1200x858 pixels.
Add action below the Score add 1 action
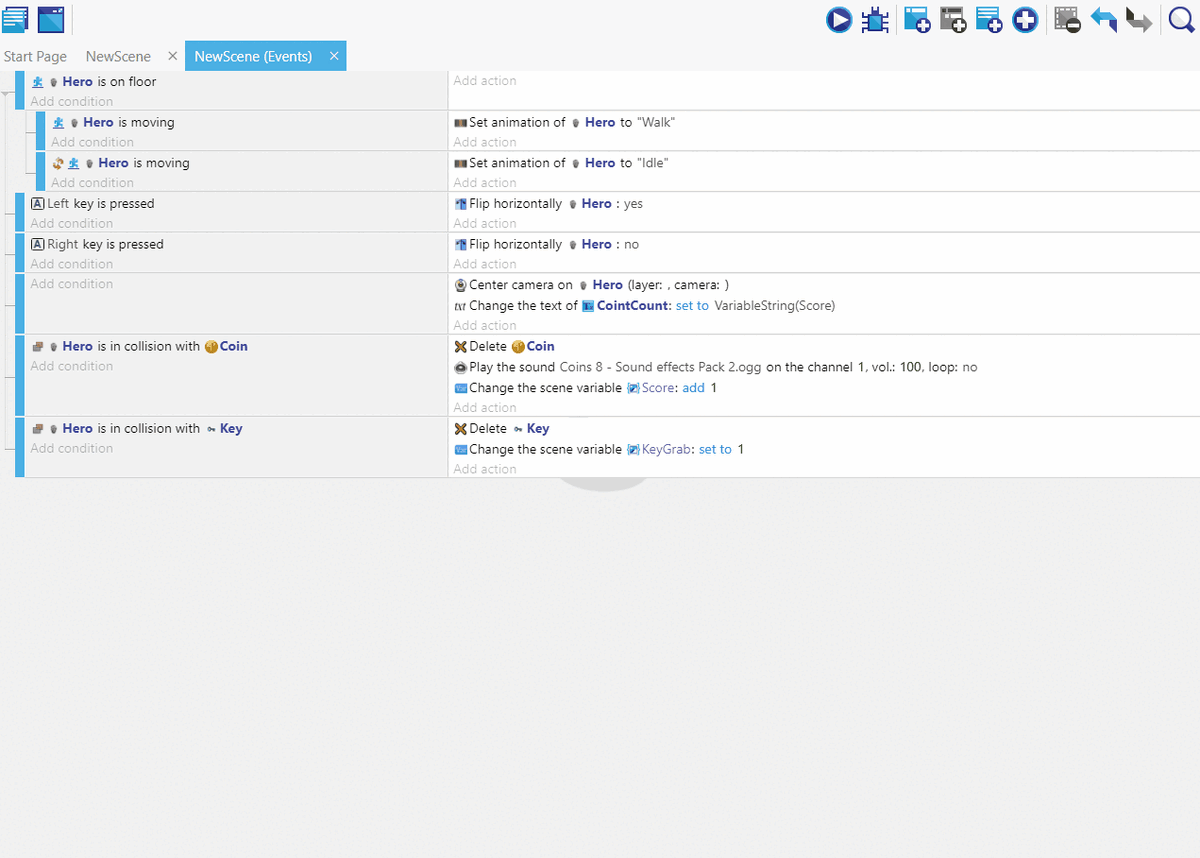coord(485,407)
